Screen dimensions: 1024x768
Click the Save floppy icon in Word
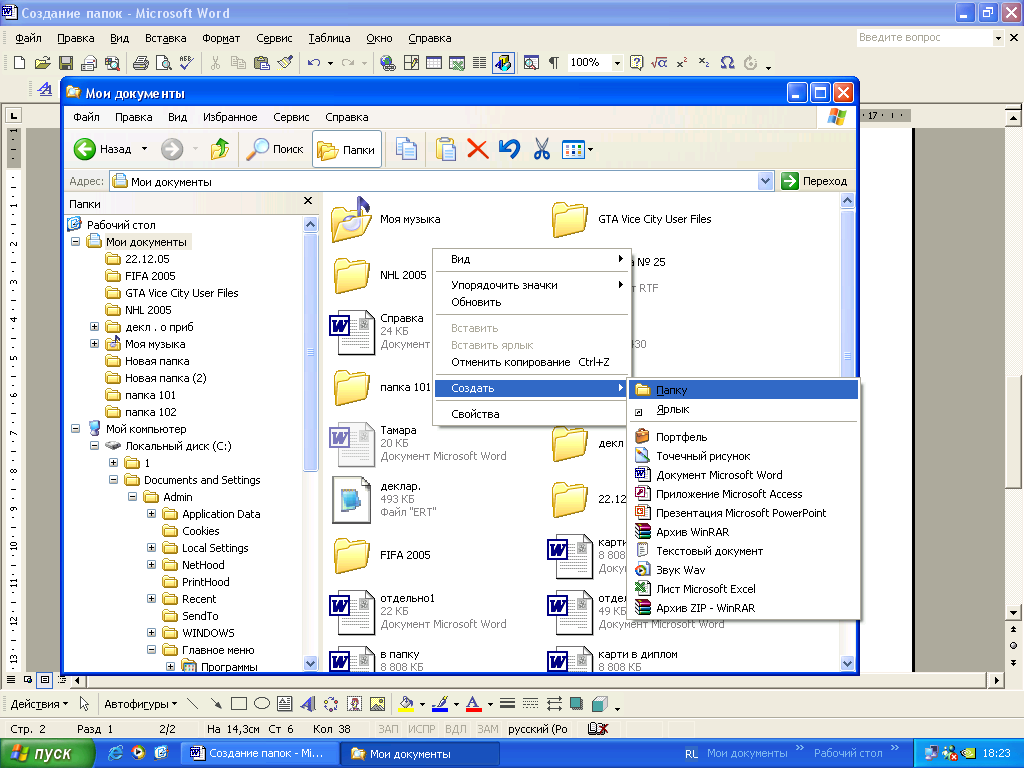coord(65,63)
